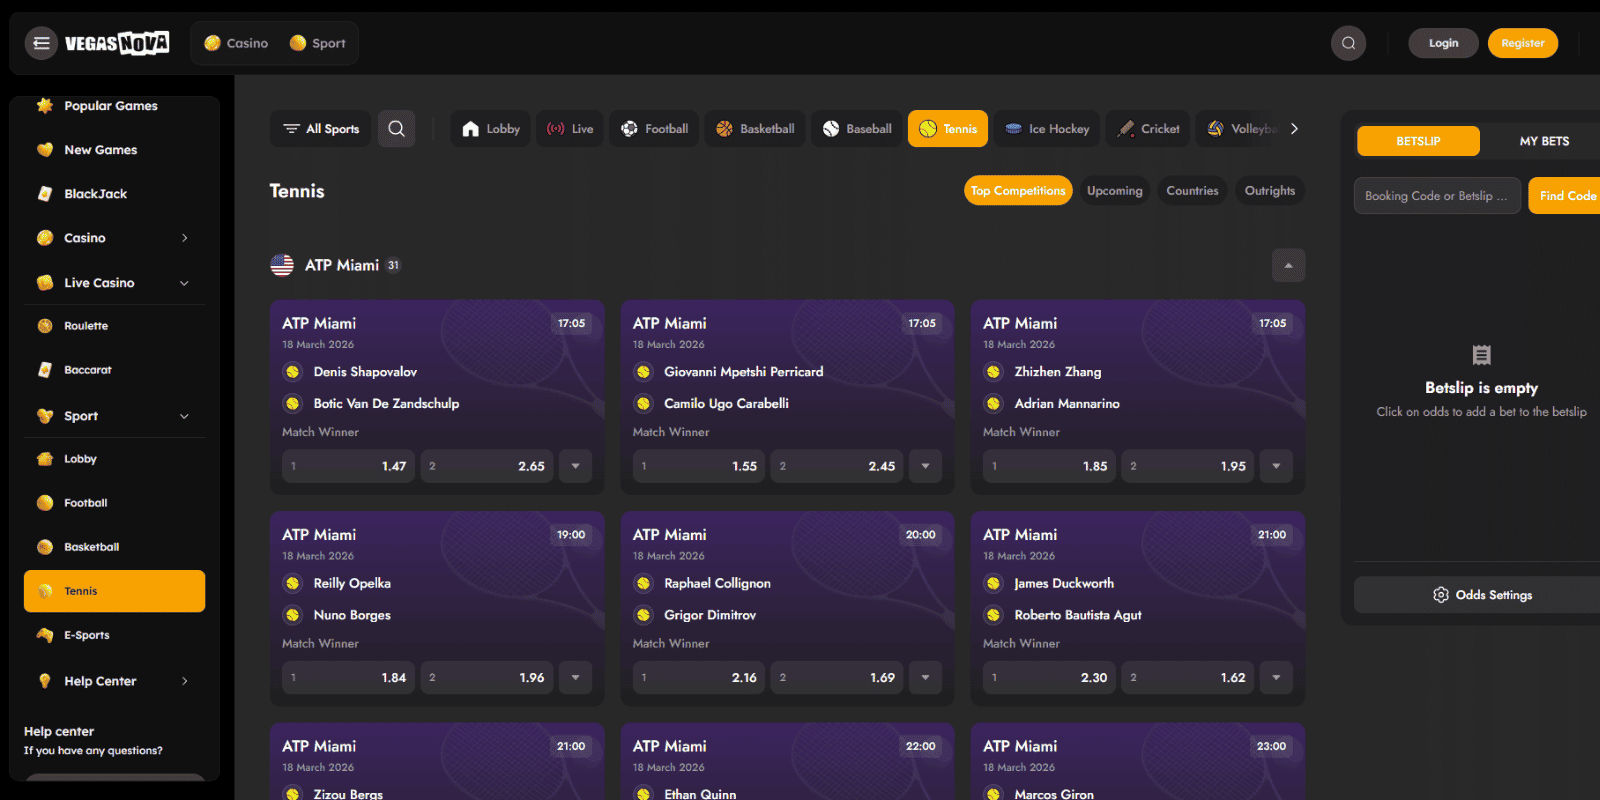The height and width of the screenshot is (800, 1600).
Task: Open the Casino link in the top header
Action: click(236, 43)
